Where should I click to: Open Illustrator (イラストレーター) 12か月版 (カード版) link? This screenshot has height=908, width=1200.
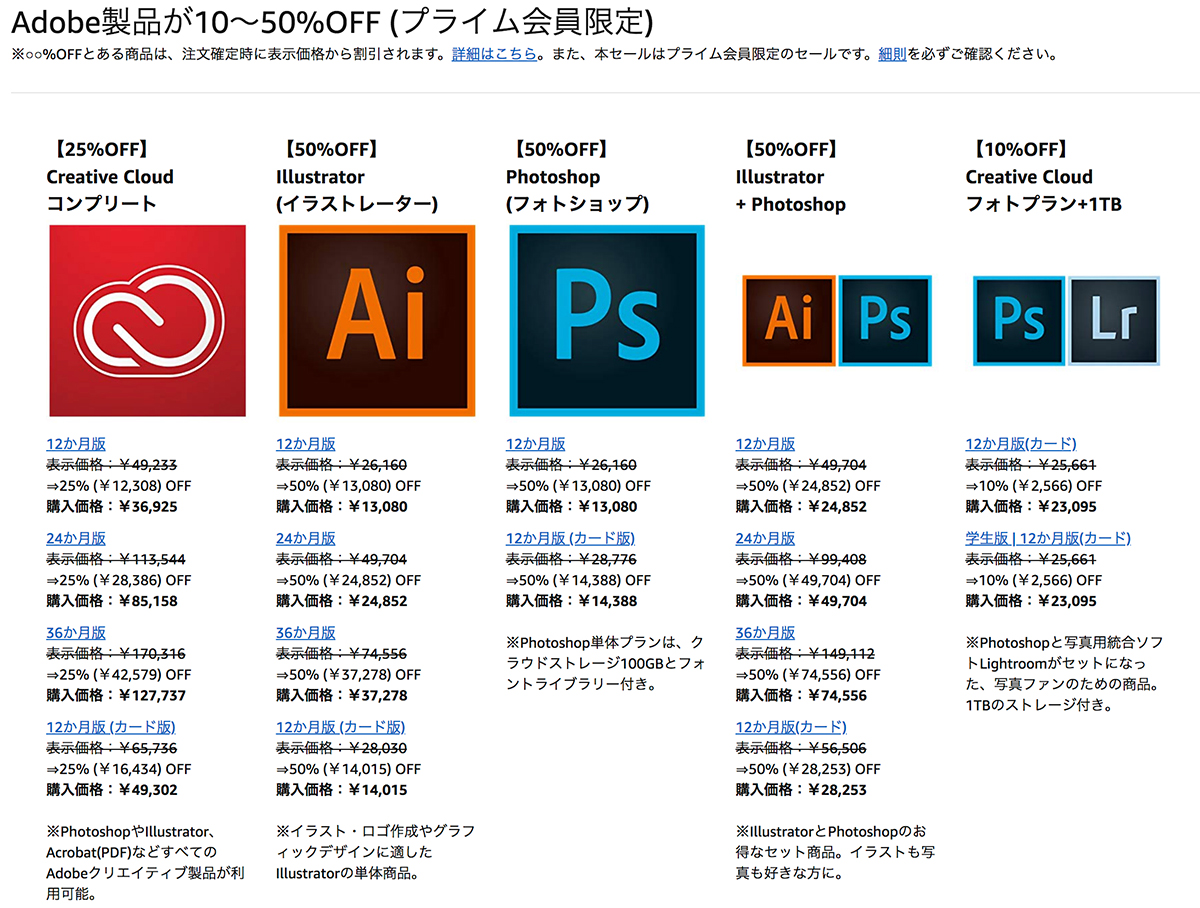click(x=341, y=727)
